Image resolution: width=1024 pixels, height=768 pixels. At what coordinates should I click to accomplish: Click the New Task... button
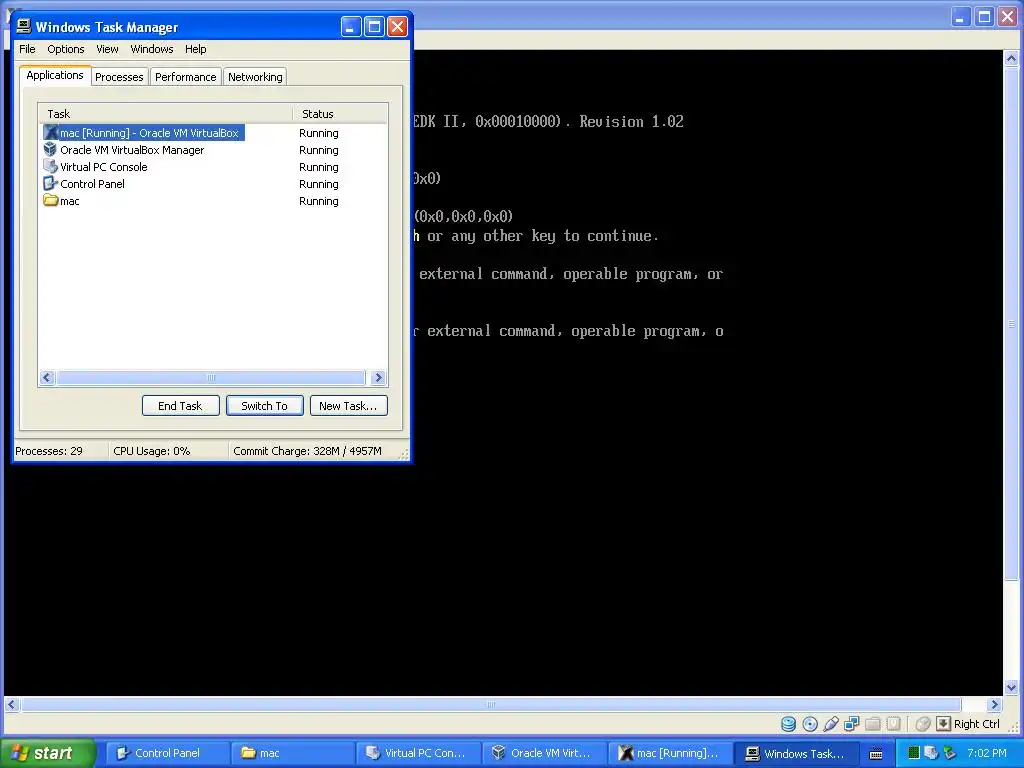coord(348,406)
